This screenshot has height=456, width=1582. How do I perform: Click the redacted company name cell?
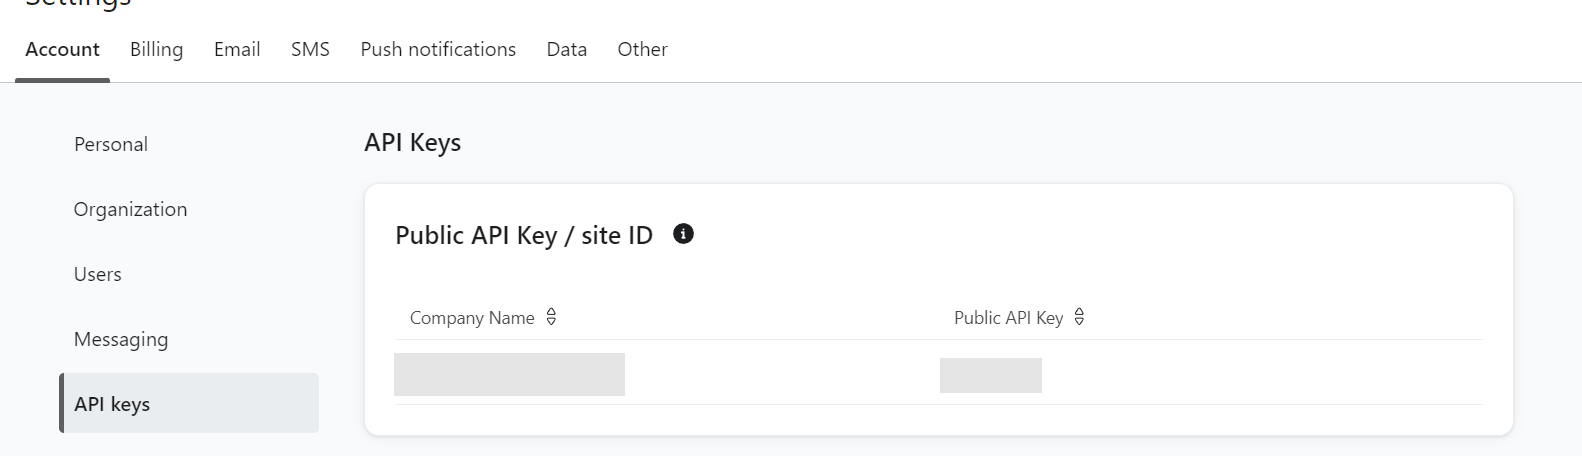tap(509, 374)
